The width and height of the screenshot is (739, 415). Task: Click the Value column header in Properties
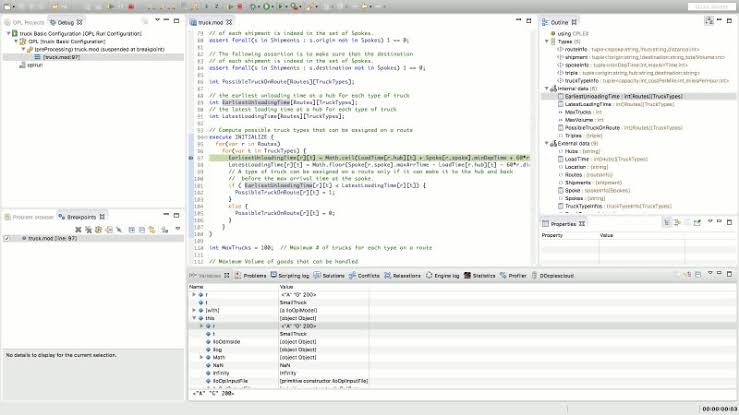pyautogui.click(x=607, y=235)
